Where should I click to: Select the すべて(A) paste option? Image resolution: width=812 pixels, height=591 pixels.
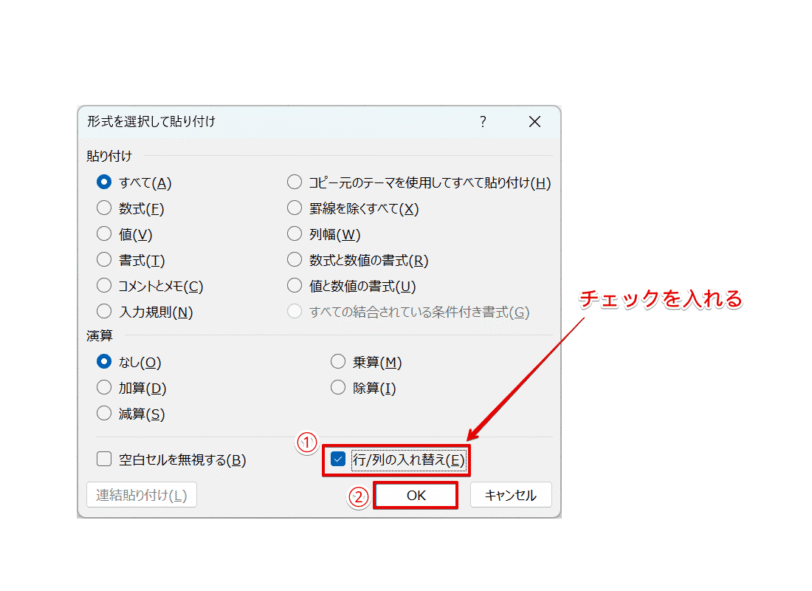point(104,182)
